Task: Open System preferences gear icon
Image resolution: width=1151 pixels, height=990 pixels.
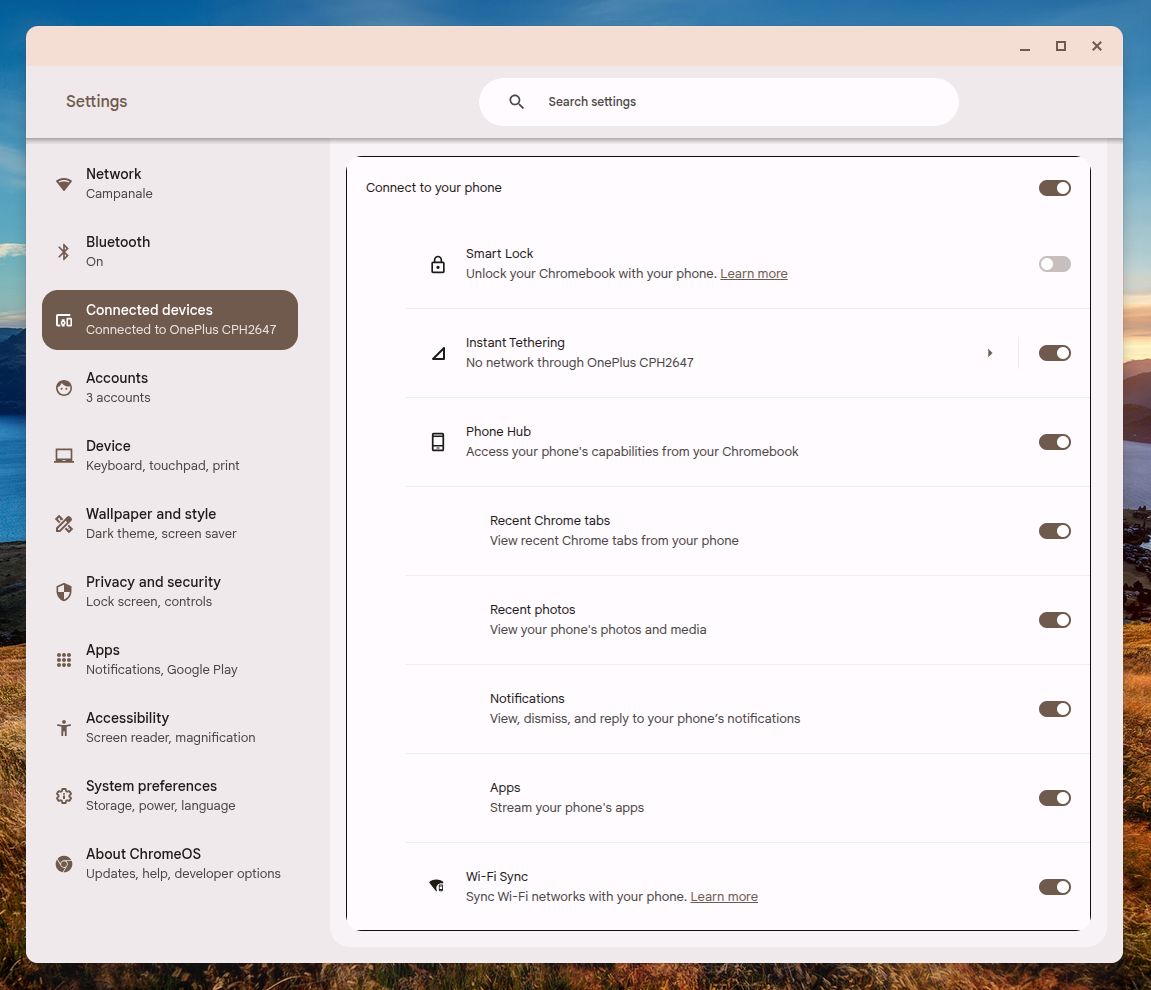Action: pyautogui.click(x=63, y=795)
